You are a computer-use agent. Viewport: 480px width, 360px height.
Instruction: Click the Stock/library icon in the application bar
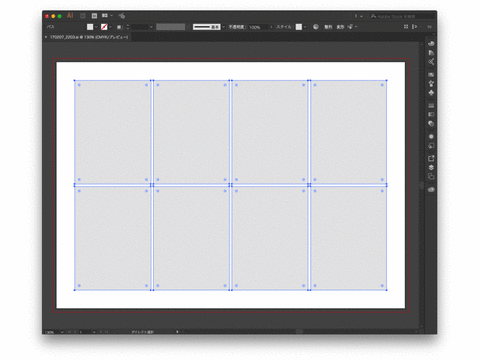click(94, 16)
